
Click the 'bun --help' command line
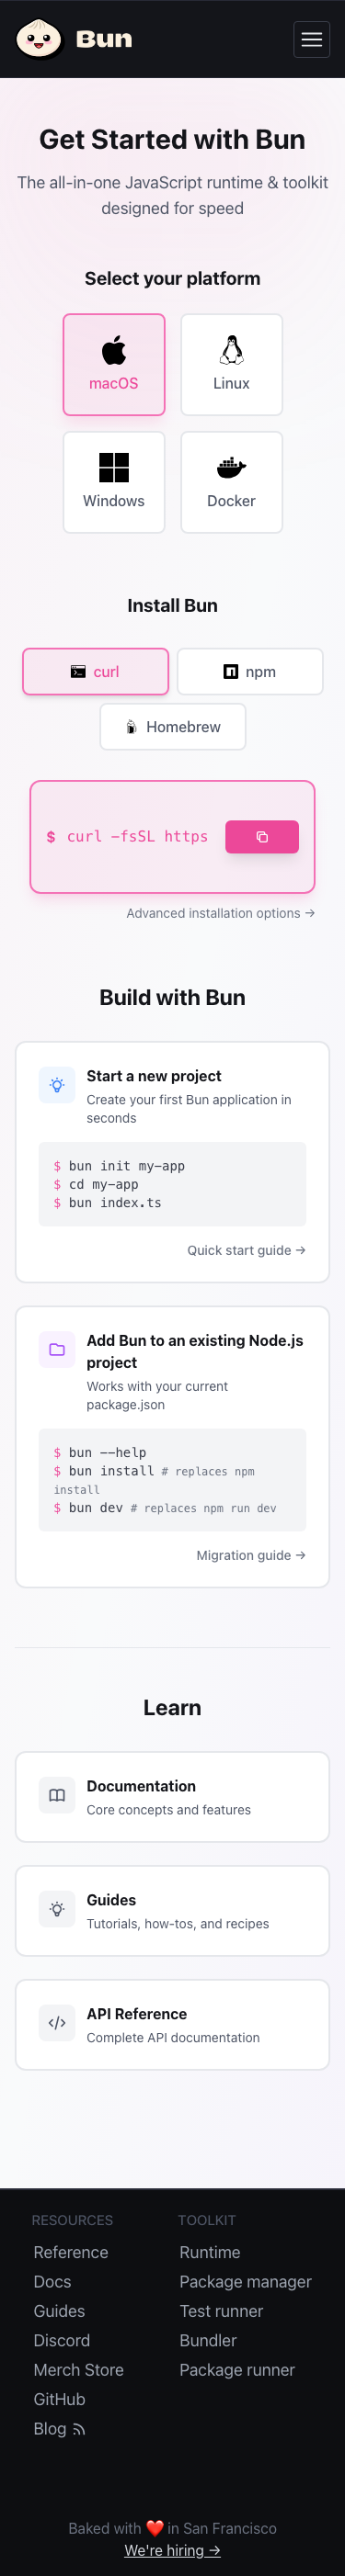point(100,1452)
